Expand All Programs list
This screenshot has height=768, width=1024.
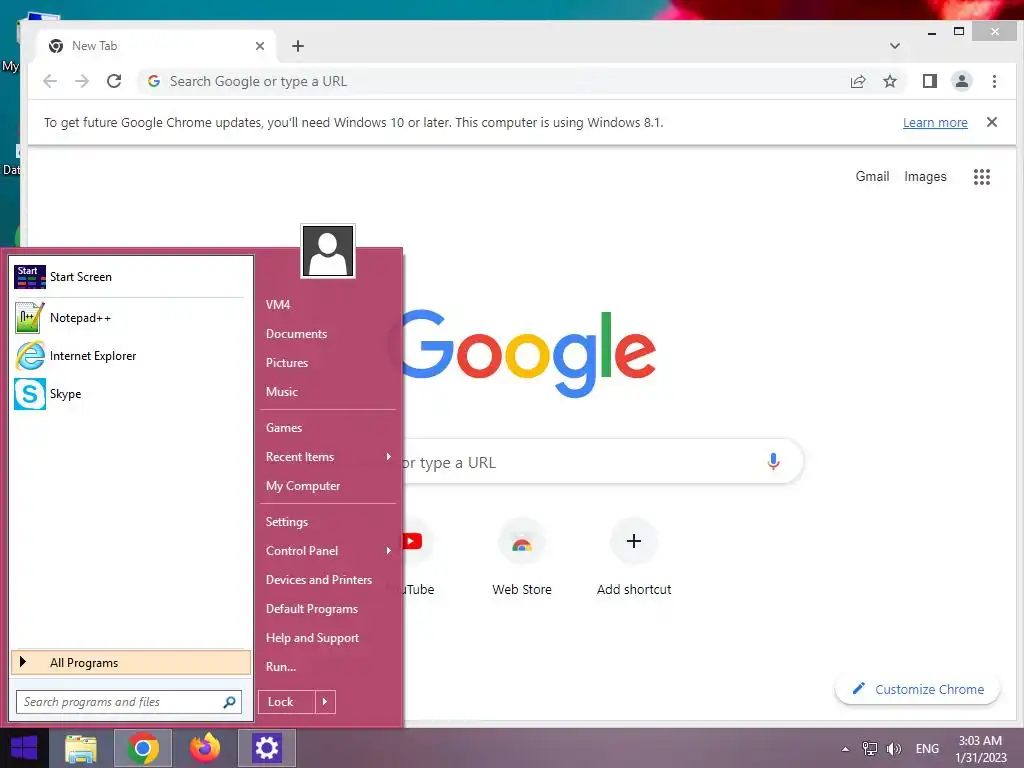click(131, 663)
